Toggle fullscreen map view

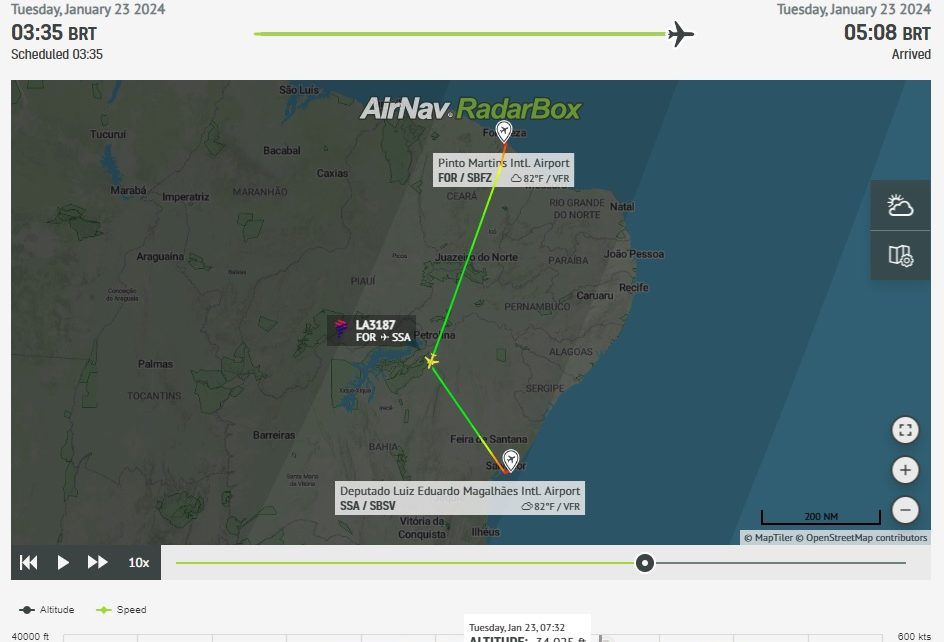905,430
